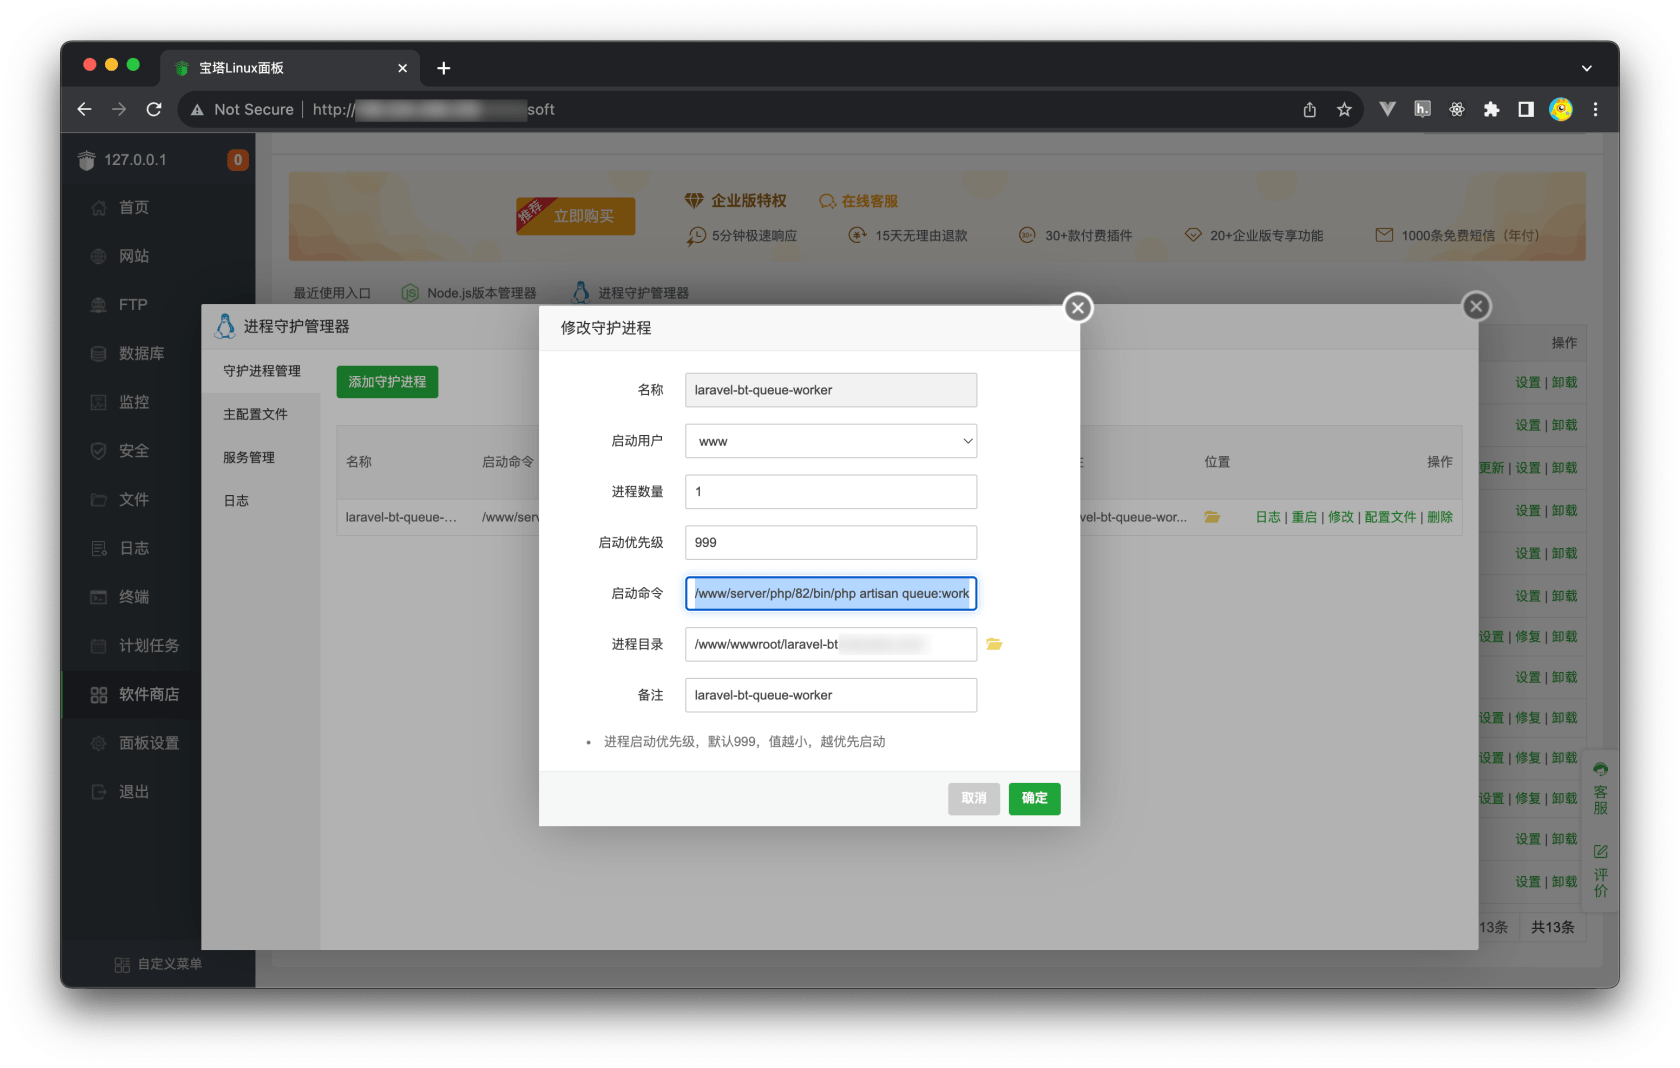Viewport: 1680px width, 1068px height.
Task: Click the 文件 files sidebar icon
Action: pos(98,500)
